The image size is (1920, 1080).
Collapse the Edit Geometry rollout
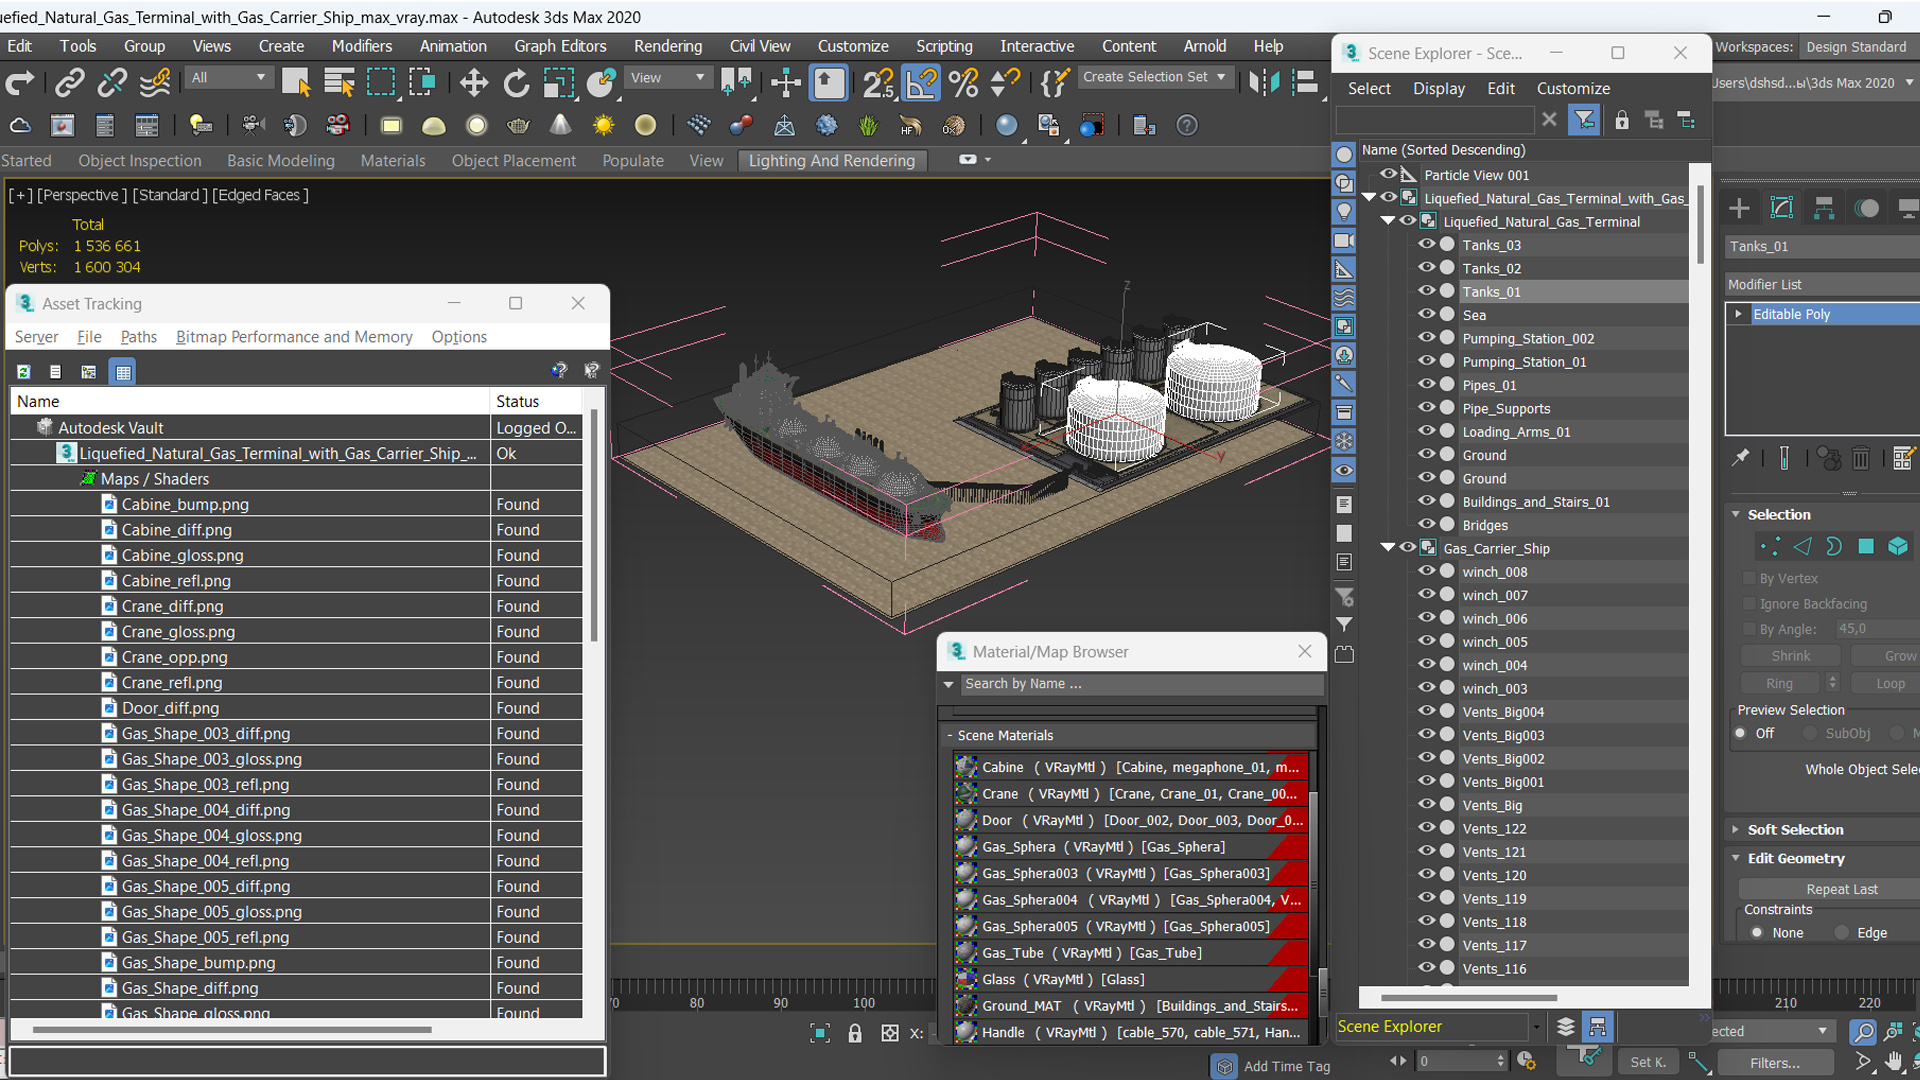point(1736,859)
